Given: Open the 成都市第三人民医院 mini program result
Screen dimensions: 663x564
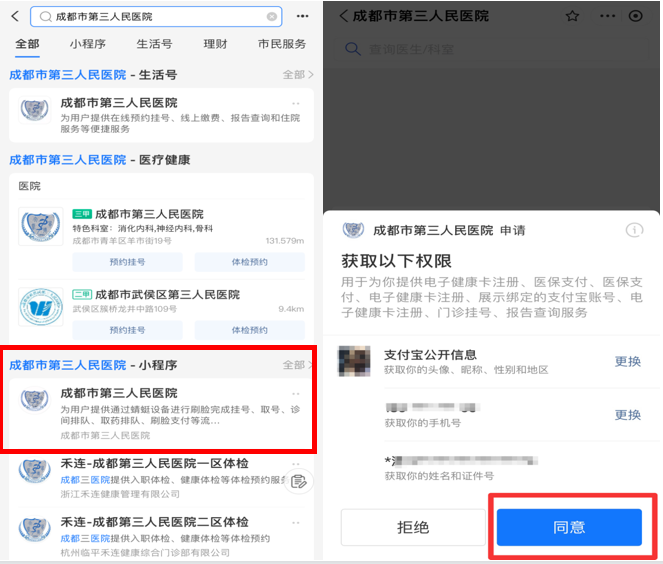Looking at the screenshot, I should [x=161, y=414].
